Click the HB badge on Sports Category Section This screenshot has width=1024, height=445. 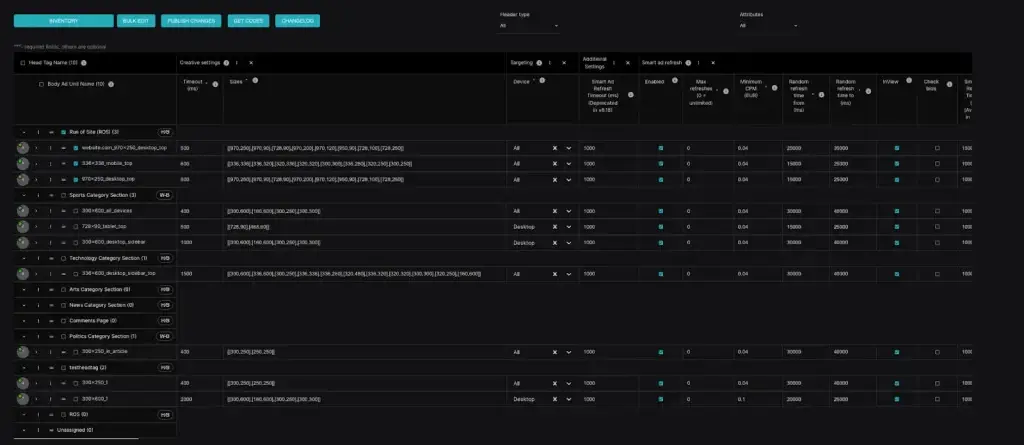click(165, 195)
